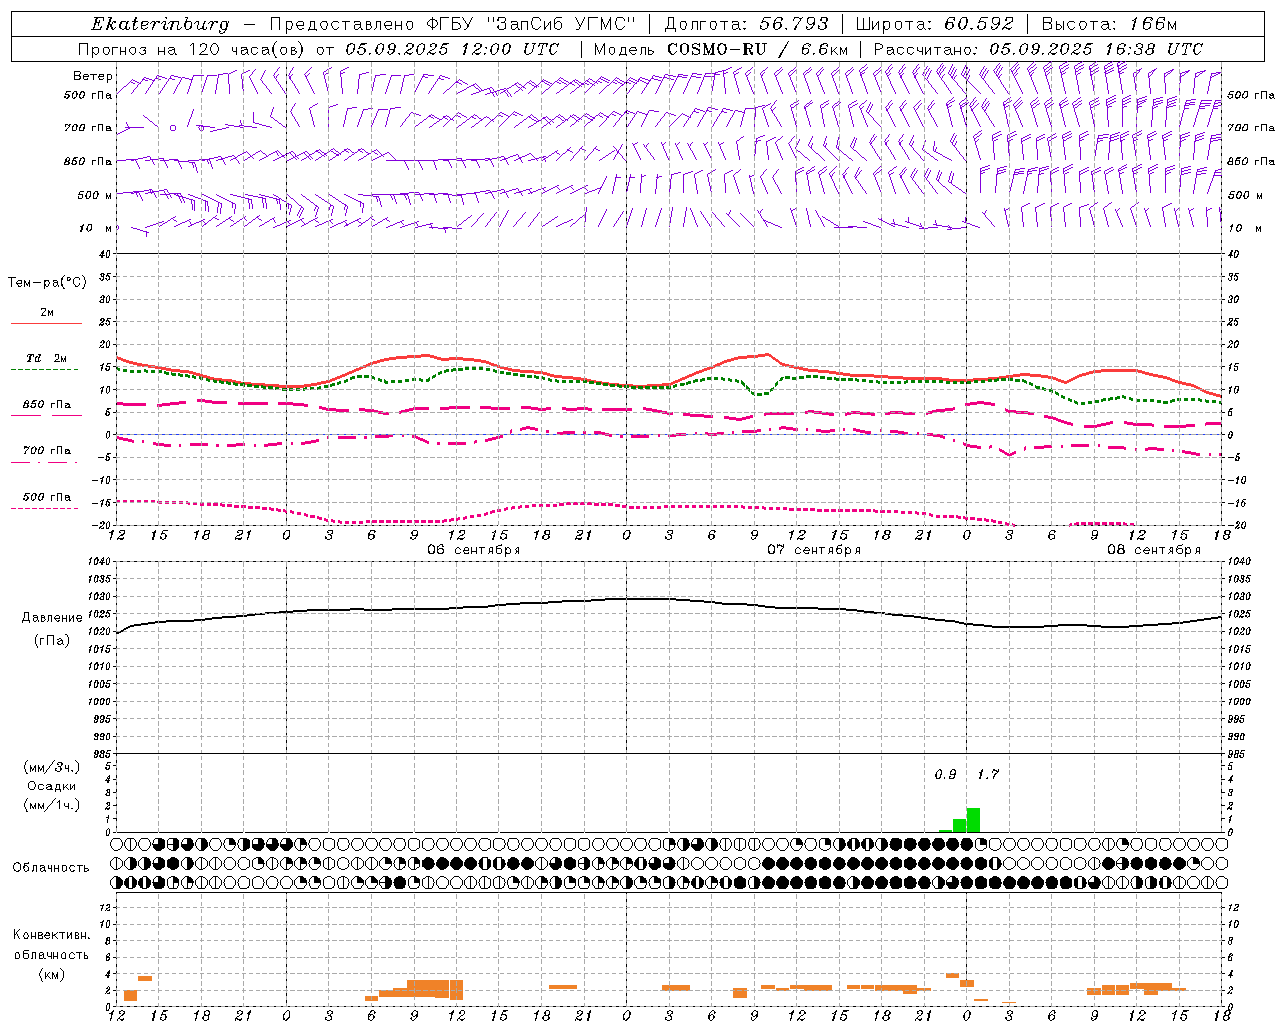The height and width of the screenshot is (1024, 1280).
Task: Click the forecast start time 05.09.2025 12:00 UTC
Action: click(452, 49)
